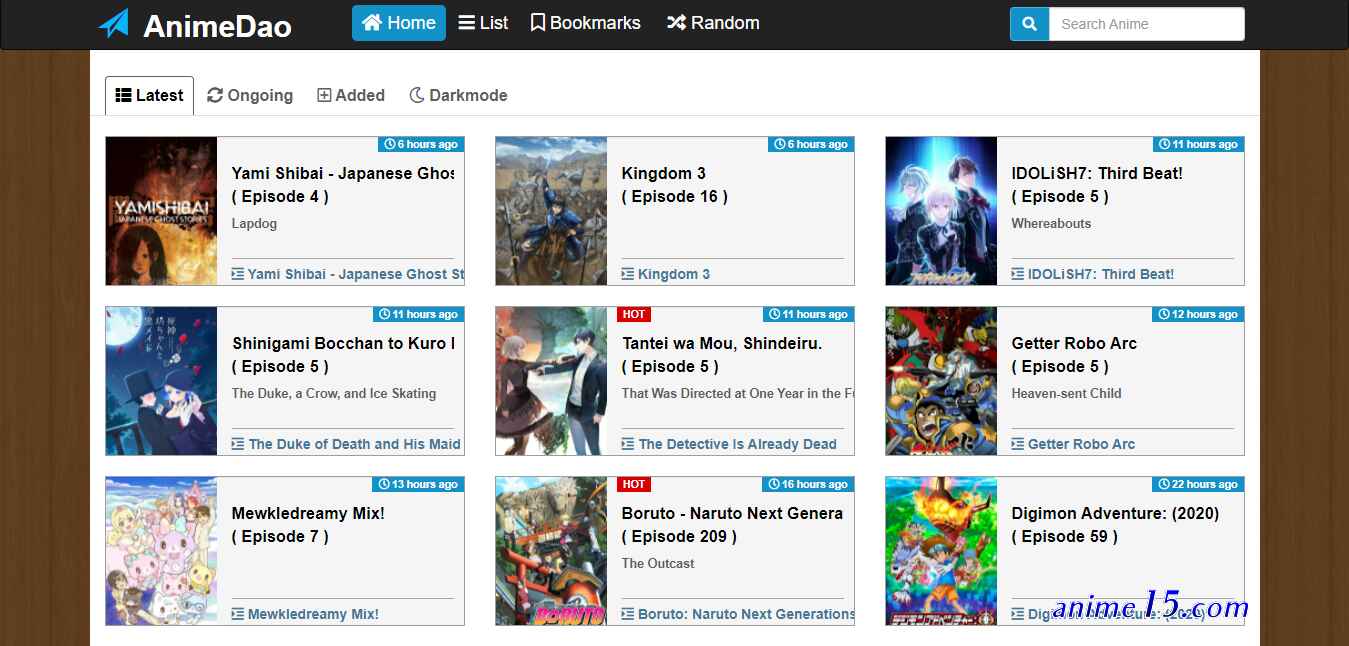Follow the Mewkledreamy Mix! series link
Image resolution: width=1349 pixels, height=646 pixels.
305,614
